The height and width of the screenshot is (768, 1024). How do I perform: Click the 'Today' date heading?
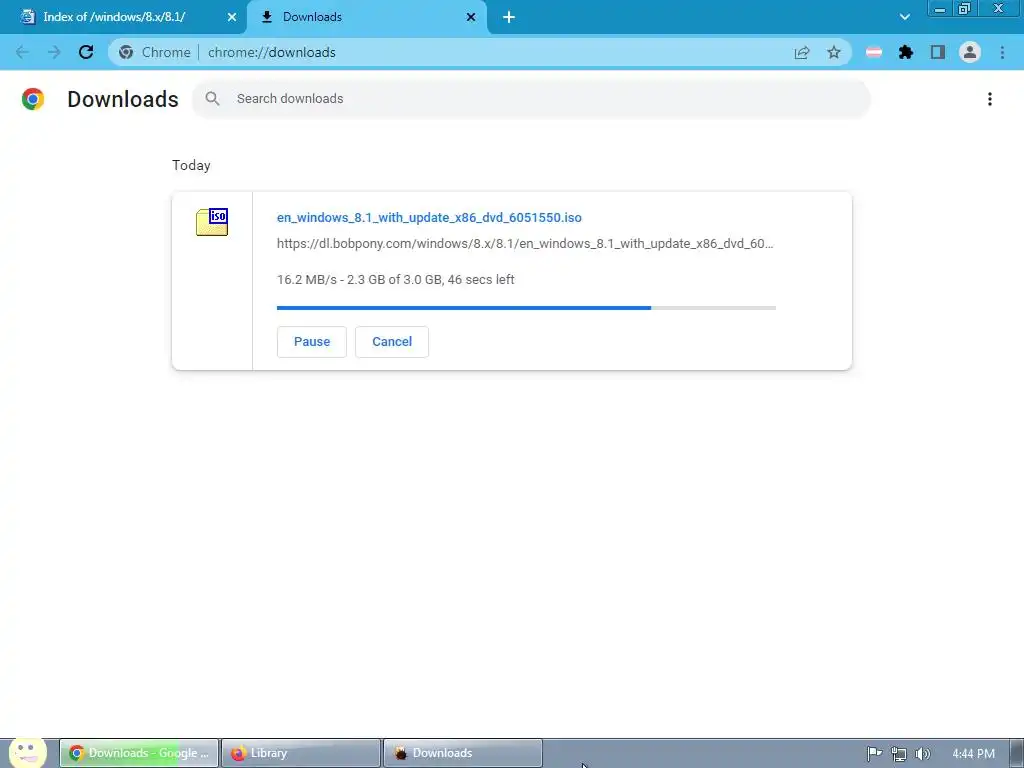191,165
